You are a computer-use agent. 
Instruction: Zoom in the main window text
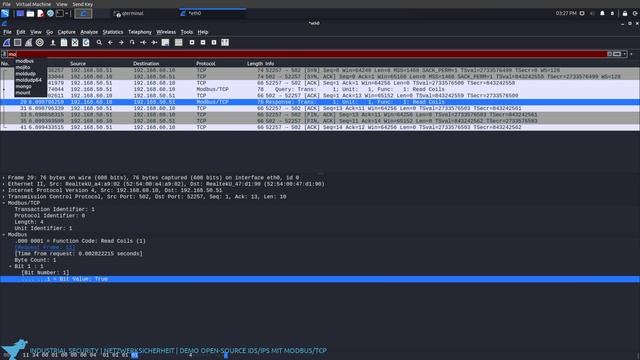coord(192,42)
